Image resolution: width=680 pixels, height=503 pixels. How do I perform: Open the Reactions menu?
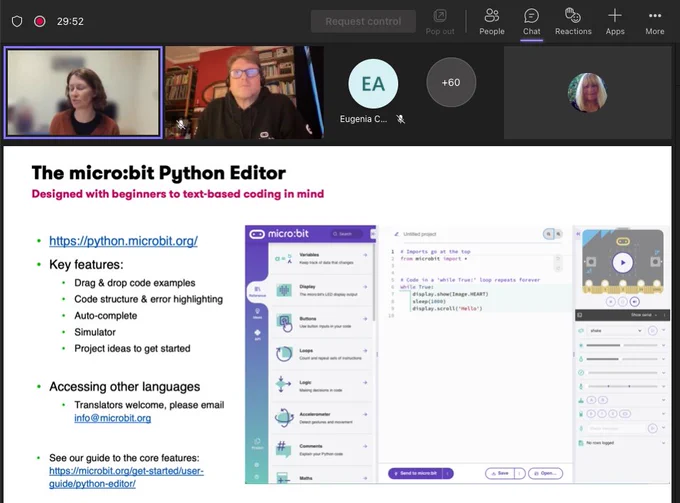click(x=573, y=22)
